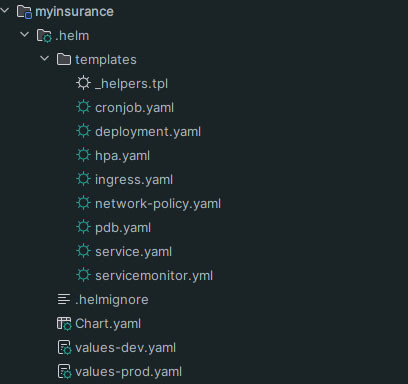Open the ingress.yaml file
408x384 pixels.
[134, 180]
